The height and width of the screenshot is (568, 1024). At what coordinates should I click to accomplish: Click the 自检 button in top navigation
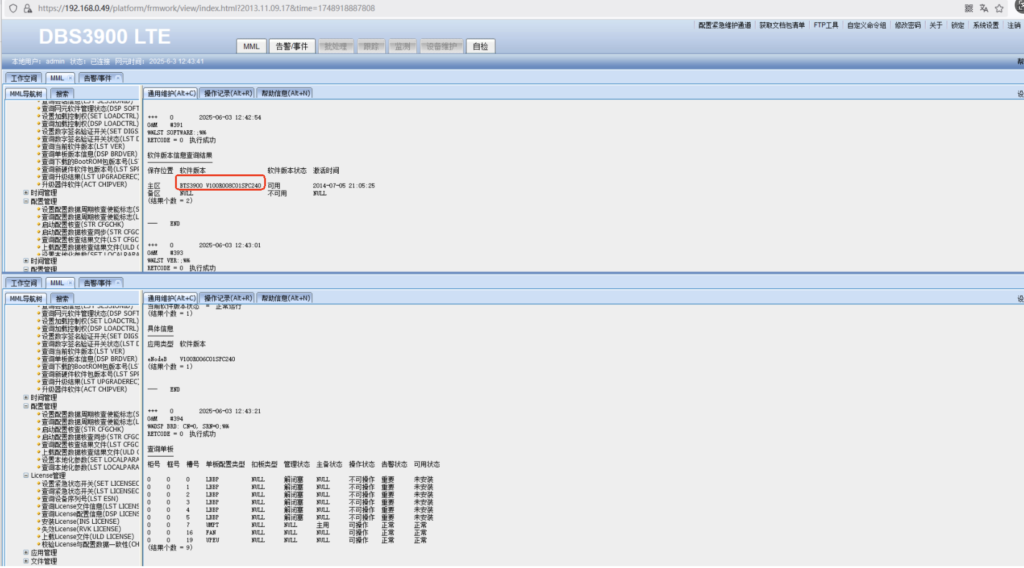click(x=480, y=46)
